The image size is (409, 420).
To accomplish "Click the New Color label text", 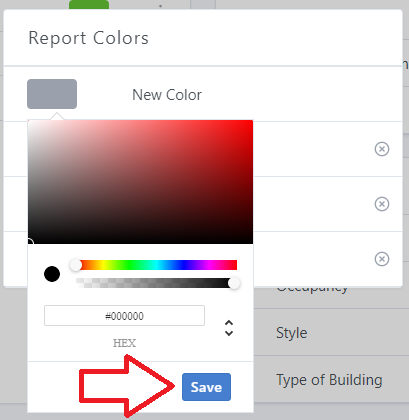I will click(167, 95).
